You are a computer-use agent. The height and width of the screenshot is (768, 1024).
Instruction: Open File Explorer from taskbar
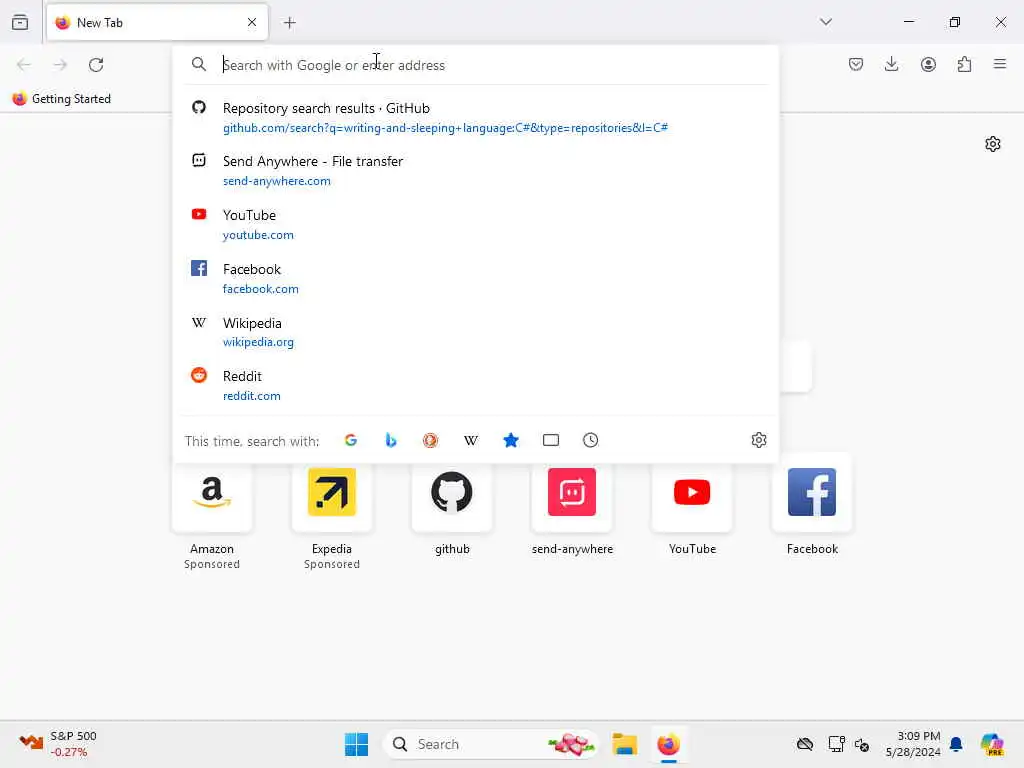click(624, 744)
